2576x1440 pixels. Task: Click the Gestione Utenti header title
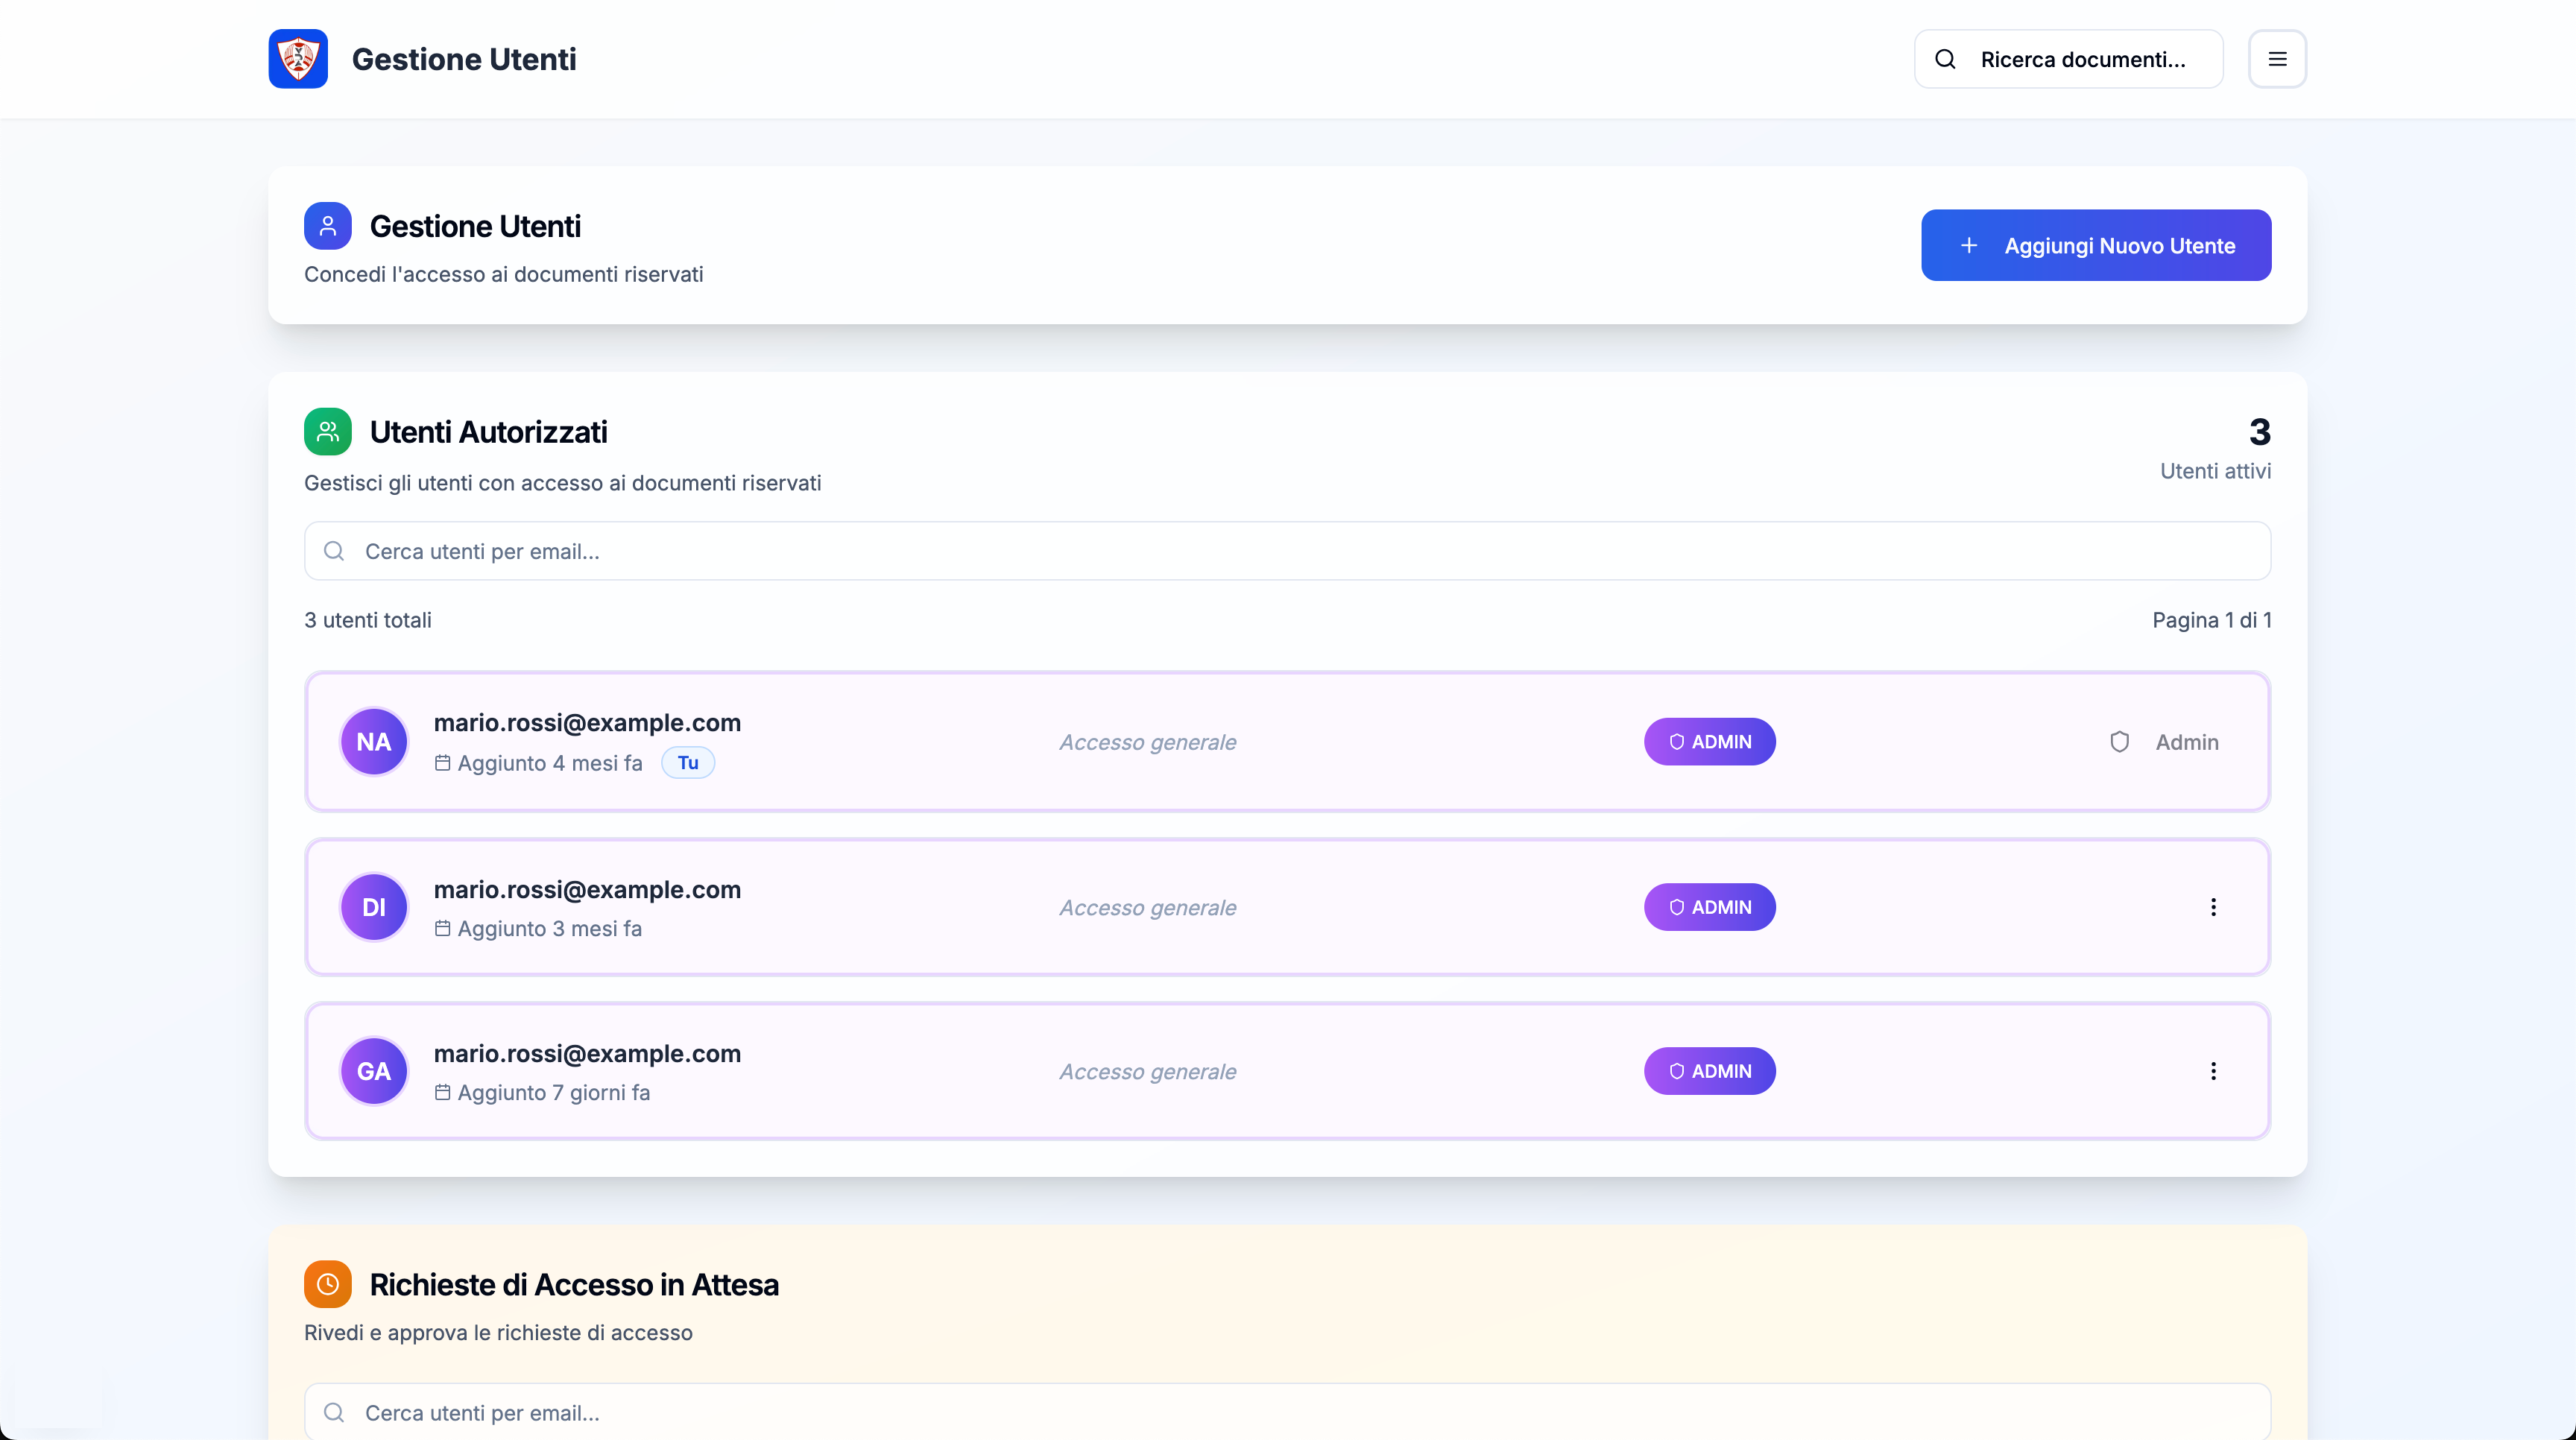pos(464,59)
